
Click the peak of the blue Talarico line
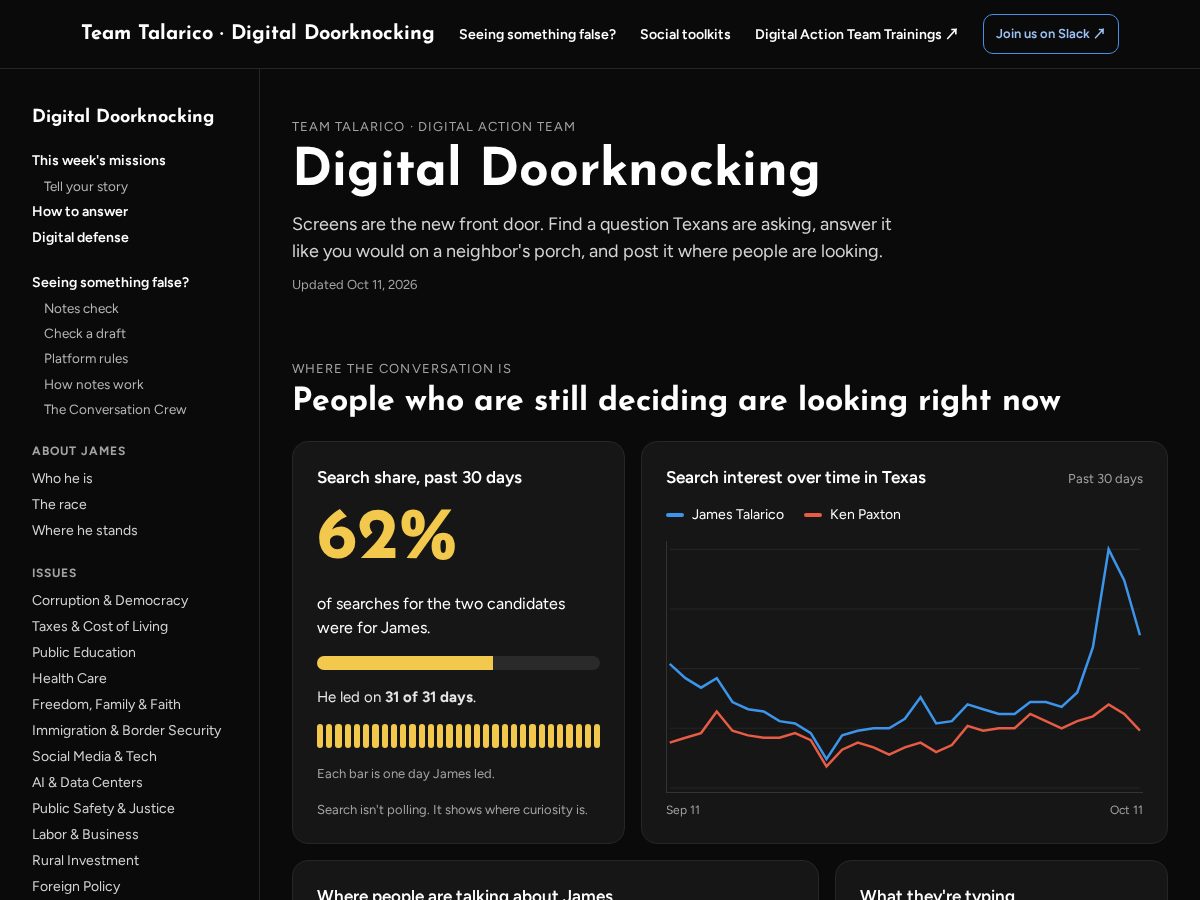(x=1108, y=548)
